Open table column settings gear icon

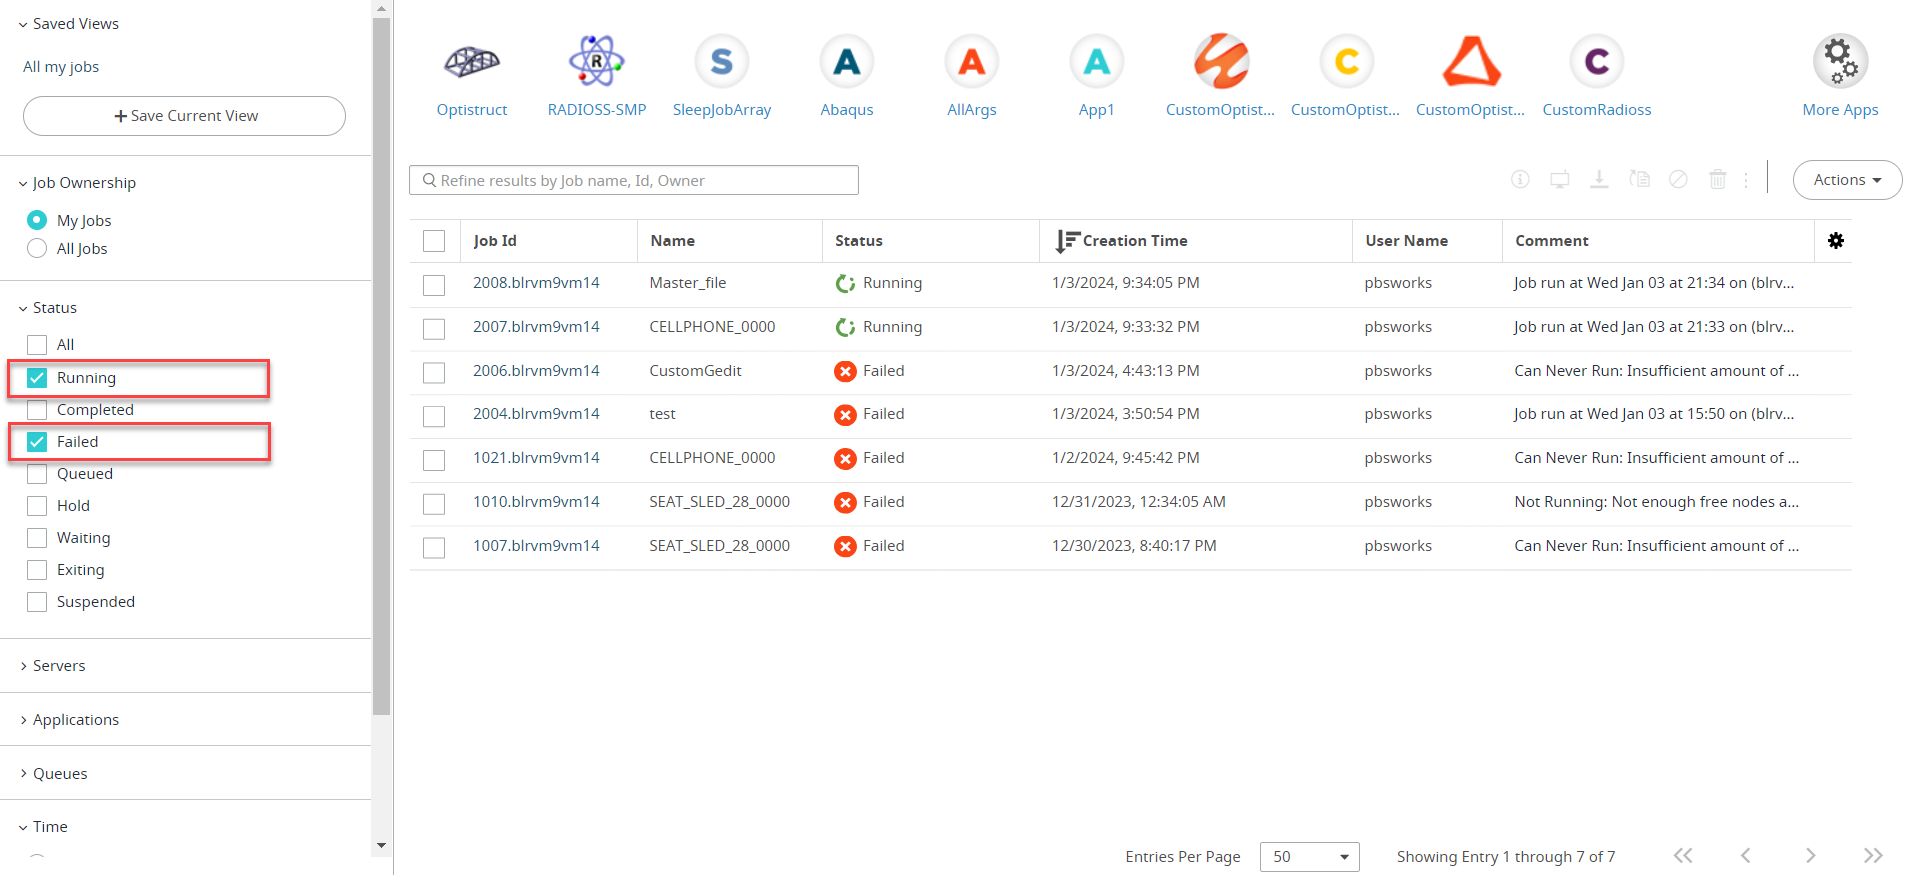[x=1835, y=241]
